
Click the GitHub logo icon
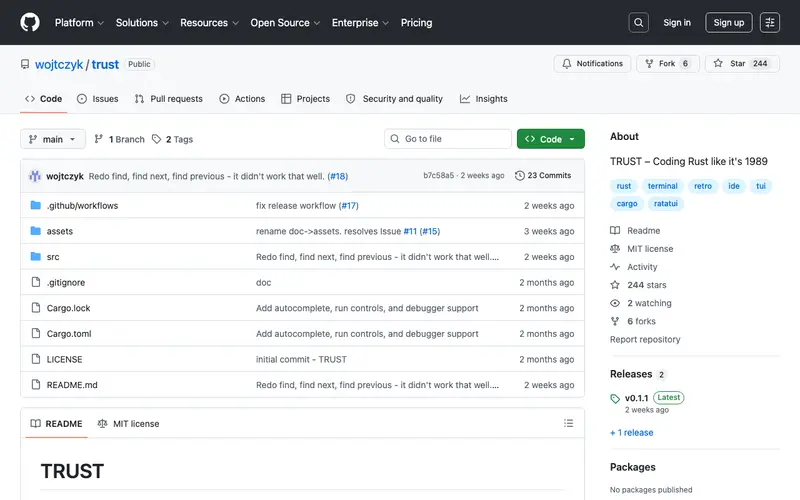(30, 22)
